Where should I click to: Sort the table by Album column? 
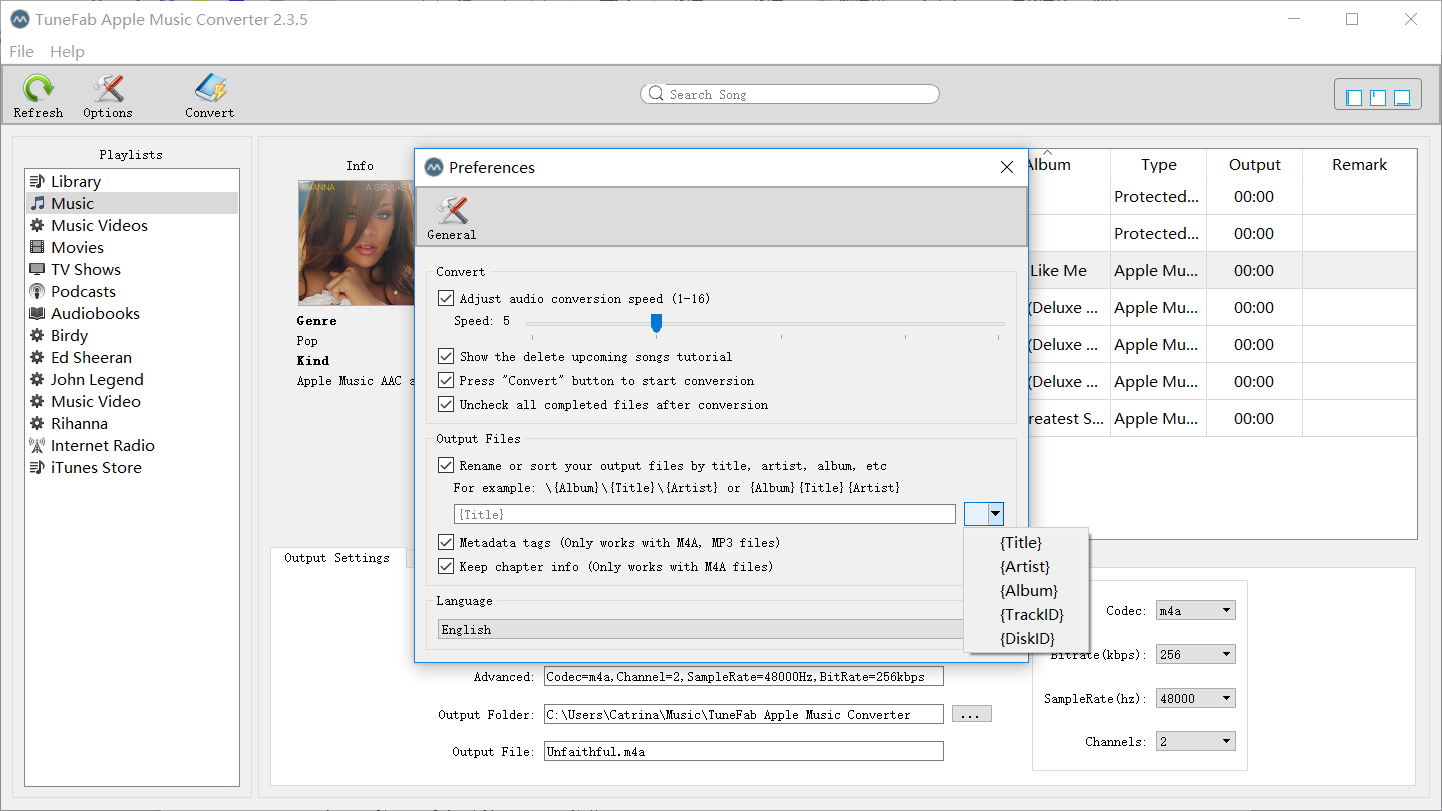pos(1068,165)
